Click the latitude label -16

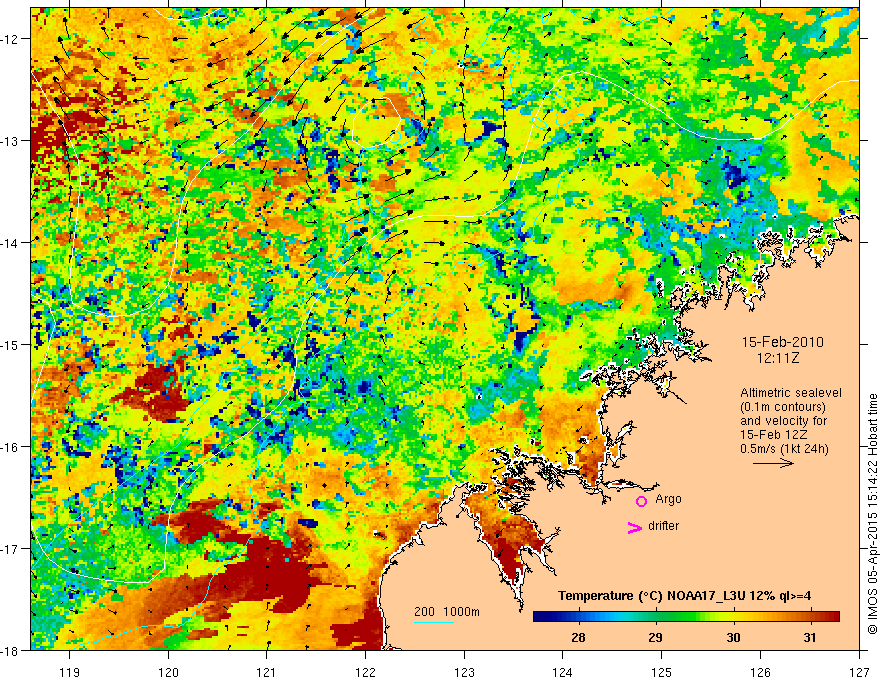pos(11,447)
